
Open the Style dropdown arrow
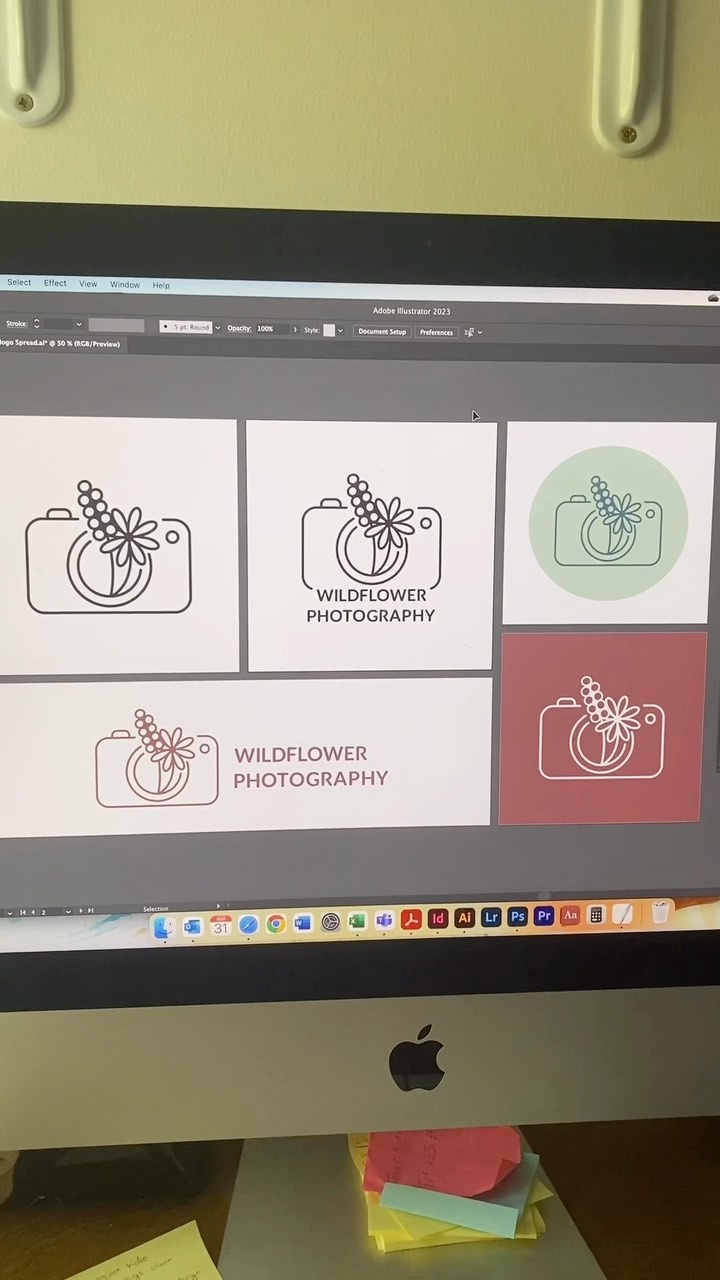(x=340, y=330)
